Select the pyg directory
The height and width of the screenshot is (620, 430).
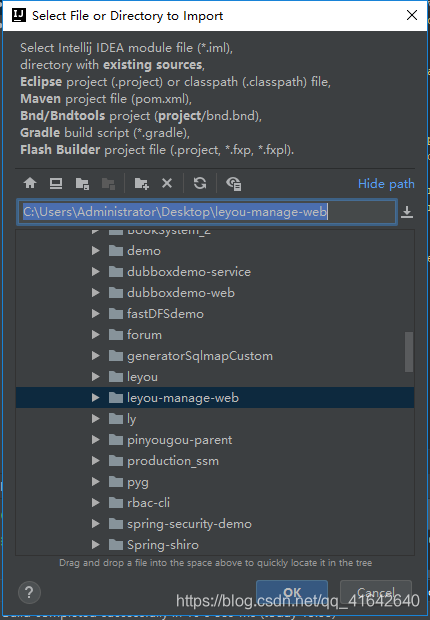138,482
